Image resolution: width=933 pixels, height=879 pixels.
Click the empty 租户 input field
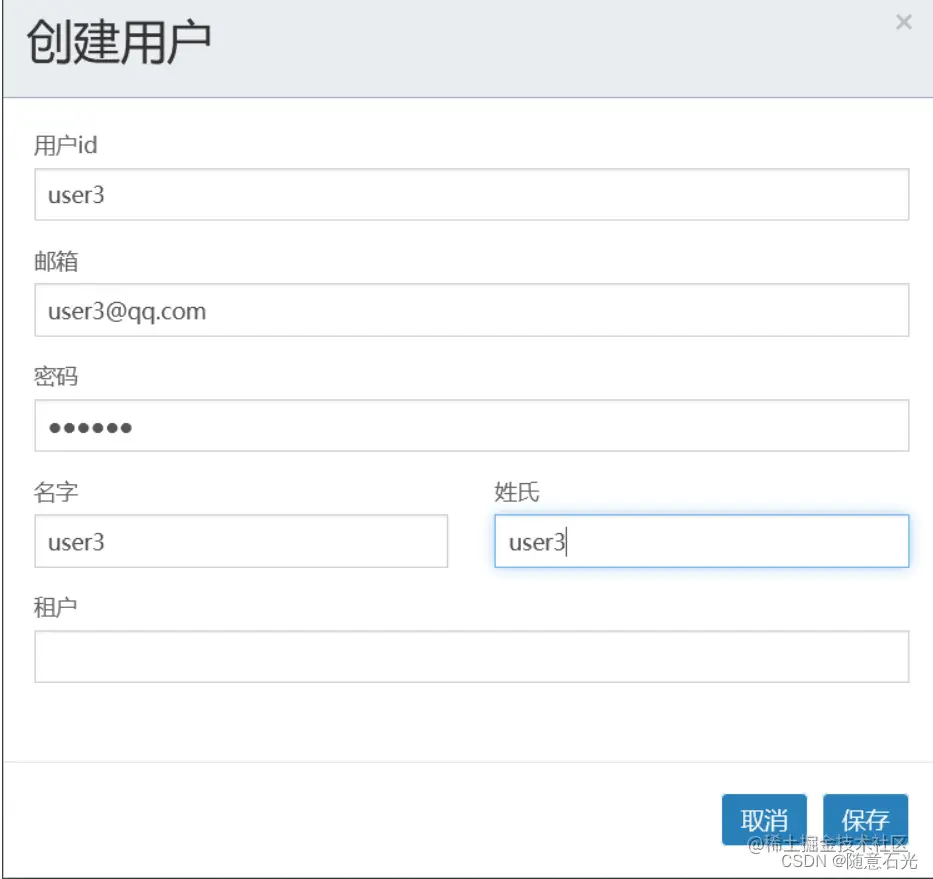click(x=471, y=656)
